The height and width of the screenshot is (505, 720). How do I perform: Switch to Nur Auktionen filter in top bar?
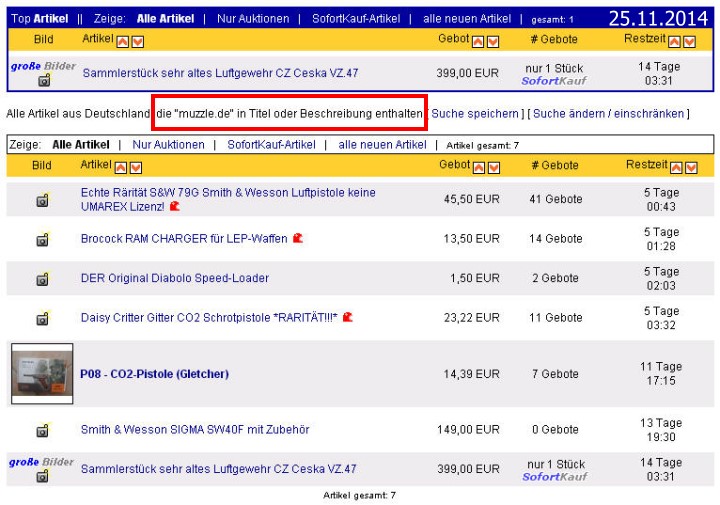point(253,19)
